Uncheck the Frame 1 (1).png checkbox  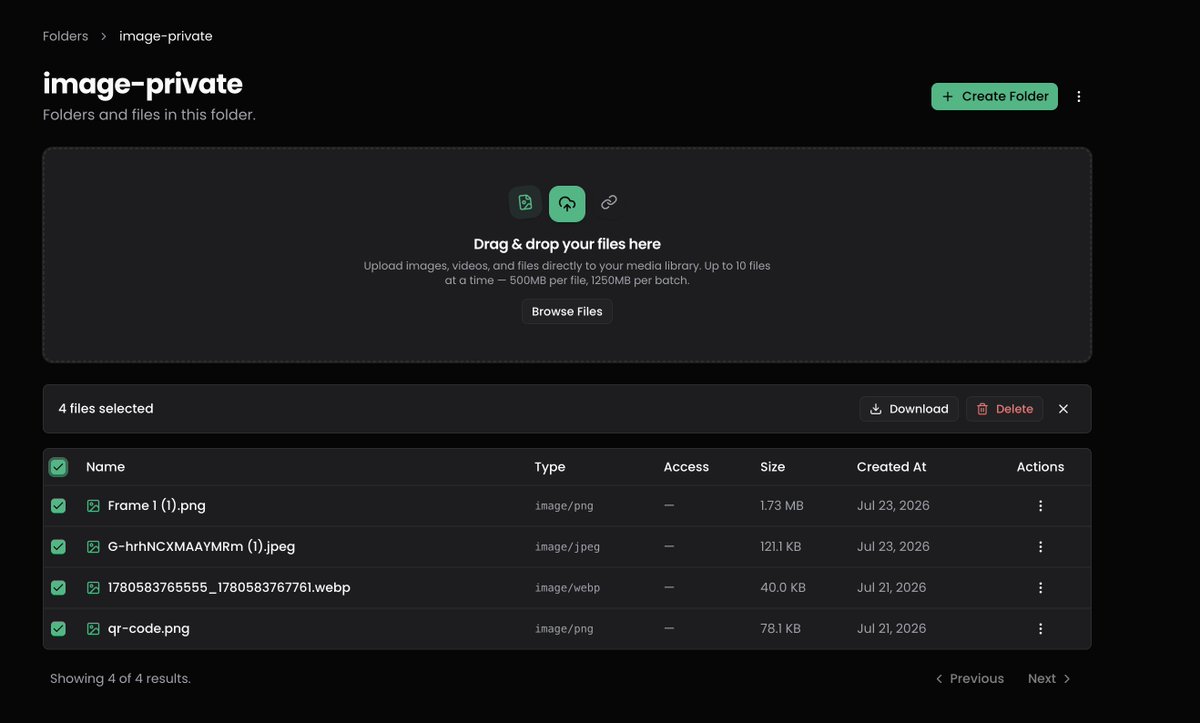click(58, 506)
